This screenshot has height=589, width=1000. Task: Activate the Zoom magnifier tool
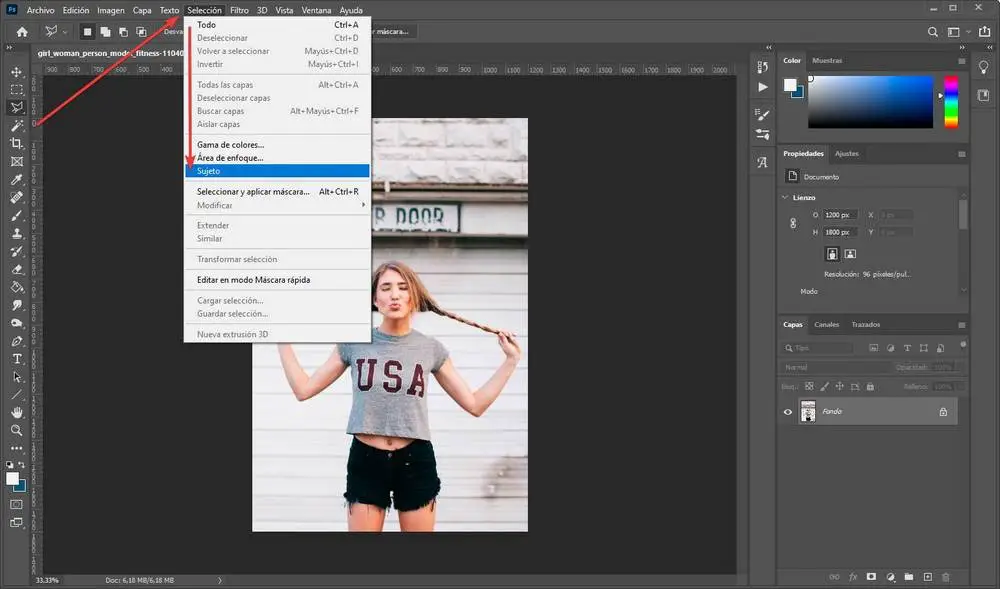coord(17,430)
